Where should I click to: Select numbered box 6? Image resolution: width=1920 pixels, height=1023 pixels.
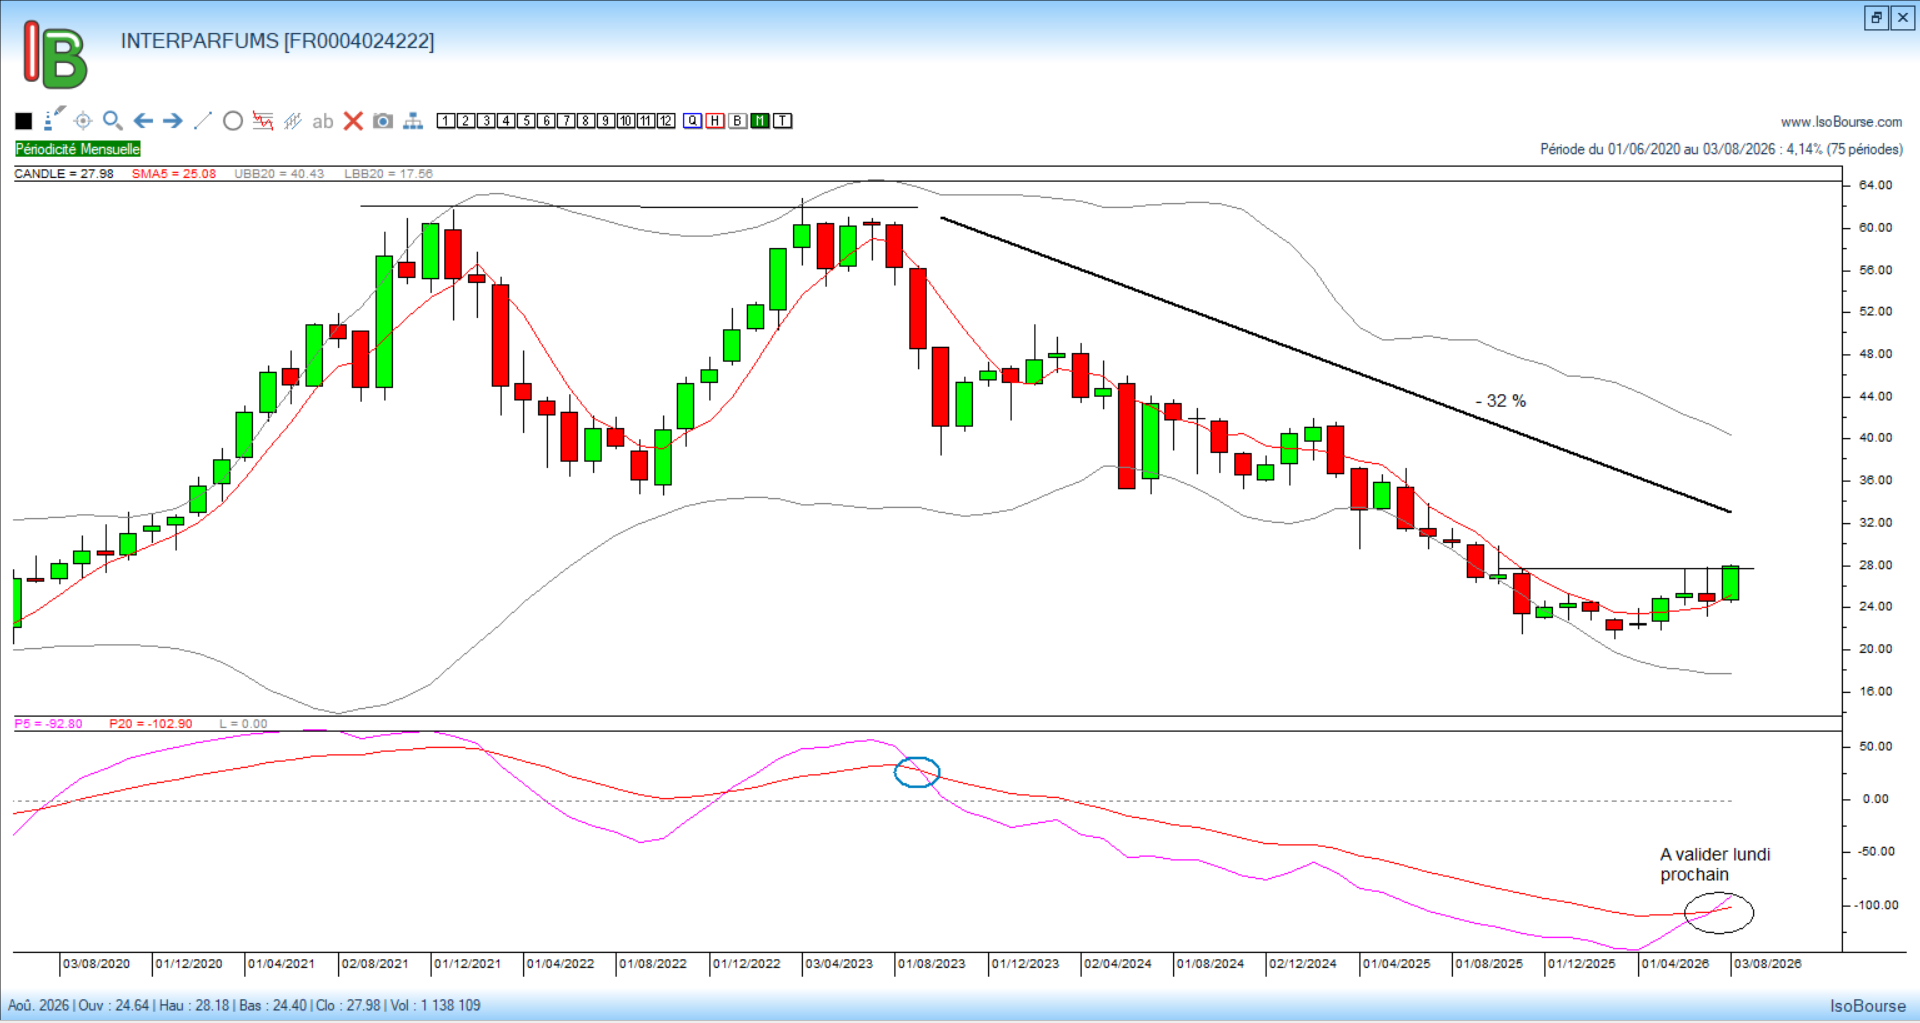[x=546, y=121]
